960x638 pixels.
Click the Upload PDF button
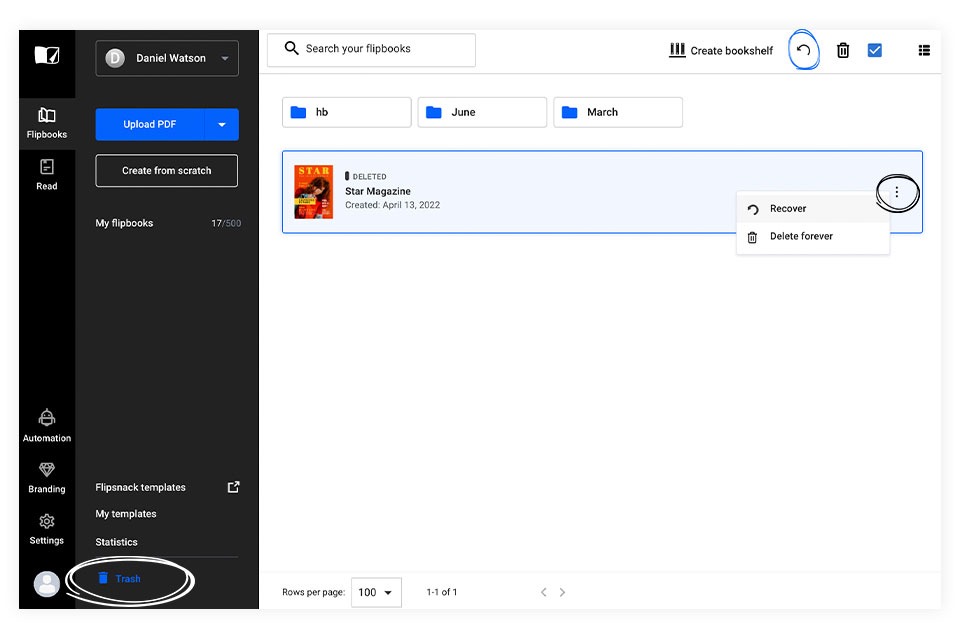coord(149,124)
